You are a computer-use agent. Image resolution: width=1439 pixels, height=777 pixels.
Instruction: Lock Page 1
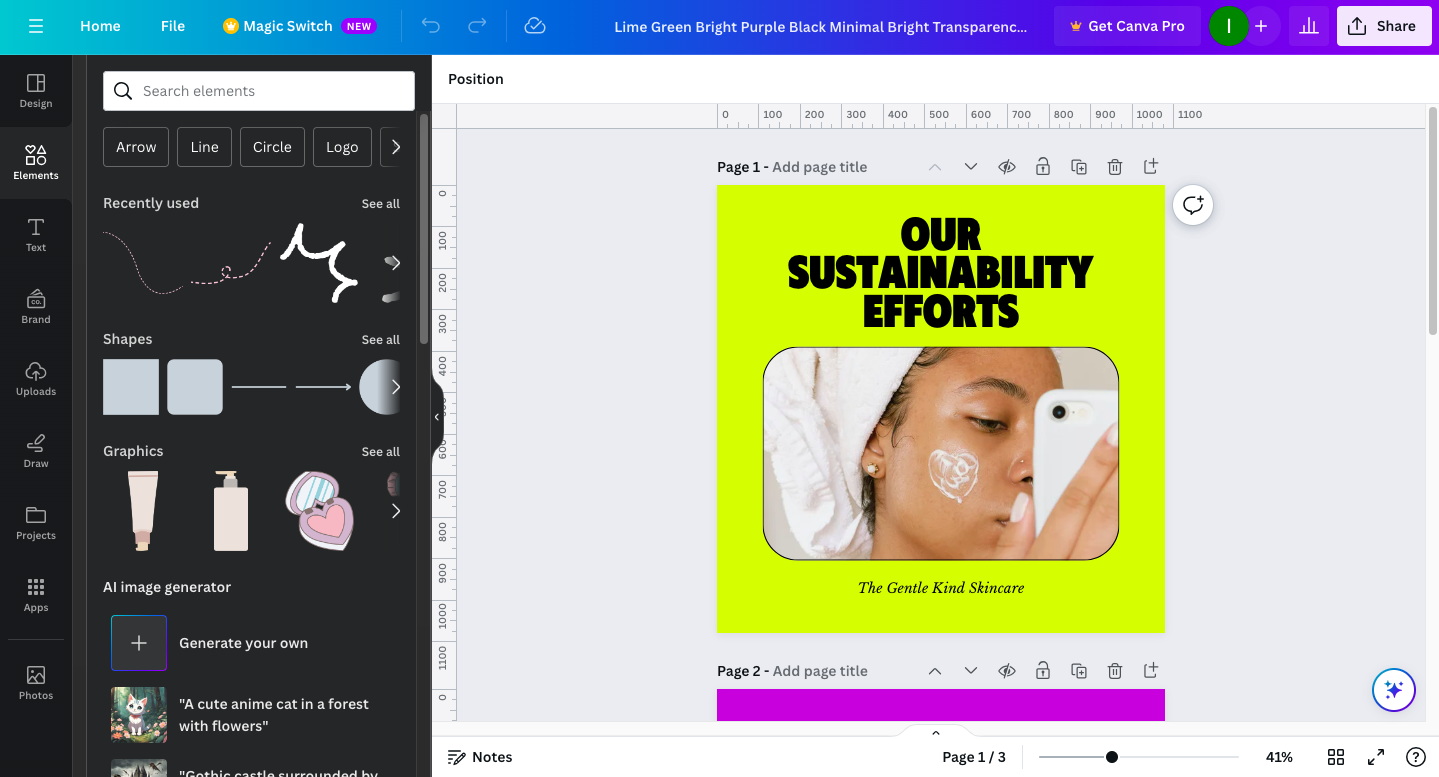point(1043,167)
